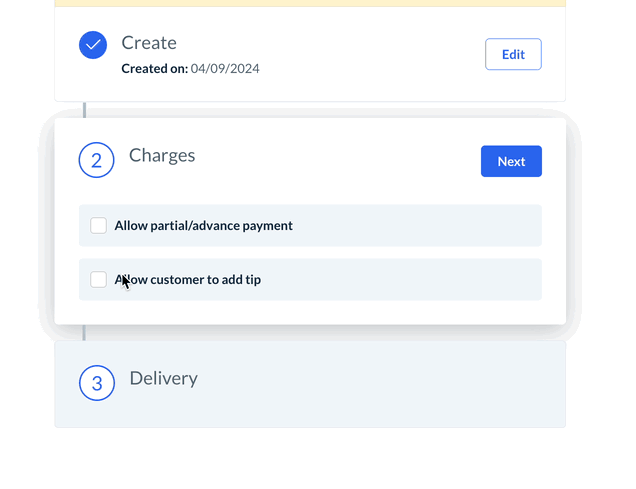
Task: Click blank space right of partial payment label
Action: [x=420, y=226]
